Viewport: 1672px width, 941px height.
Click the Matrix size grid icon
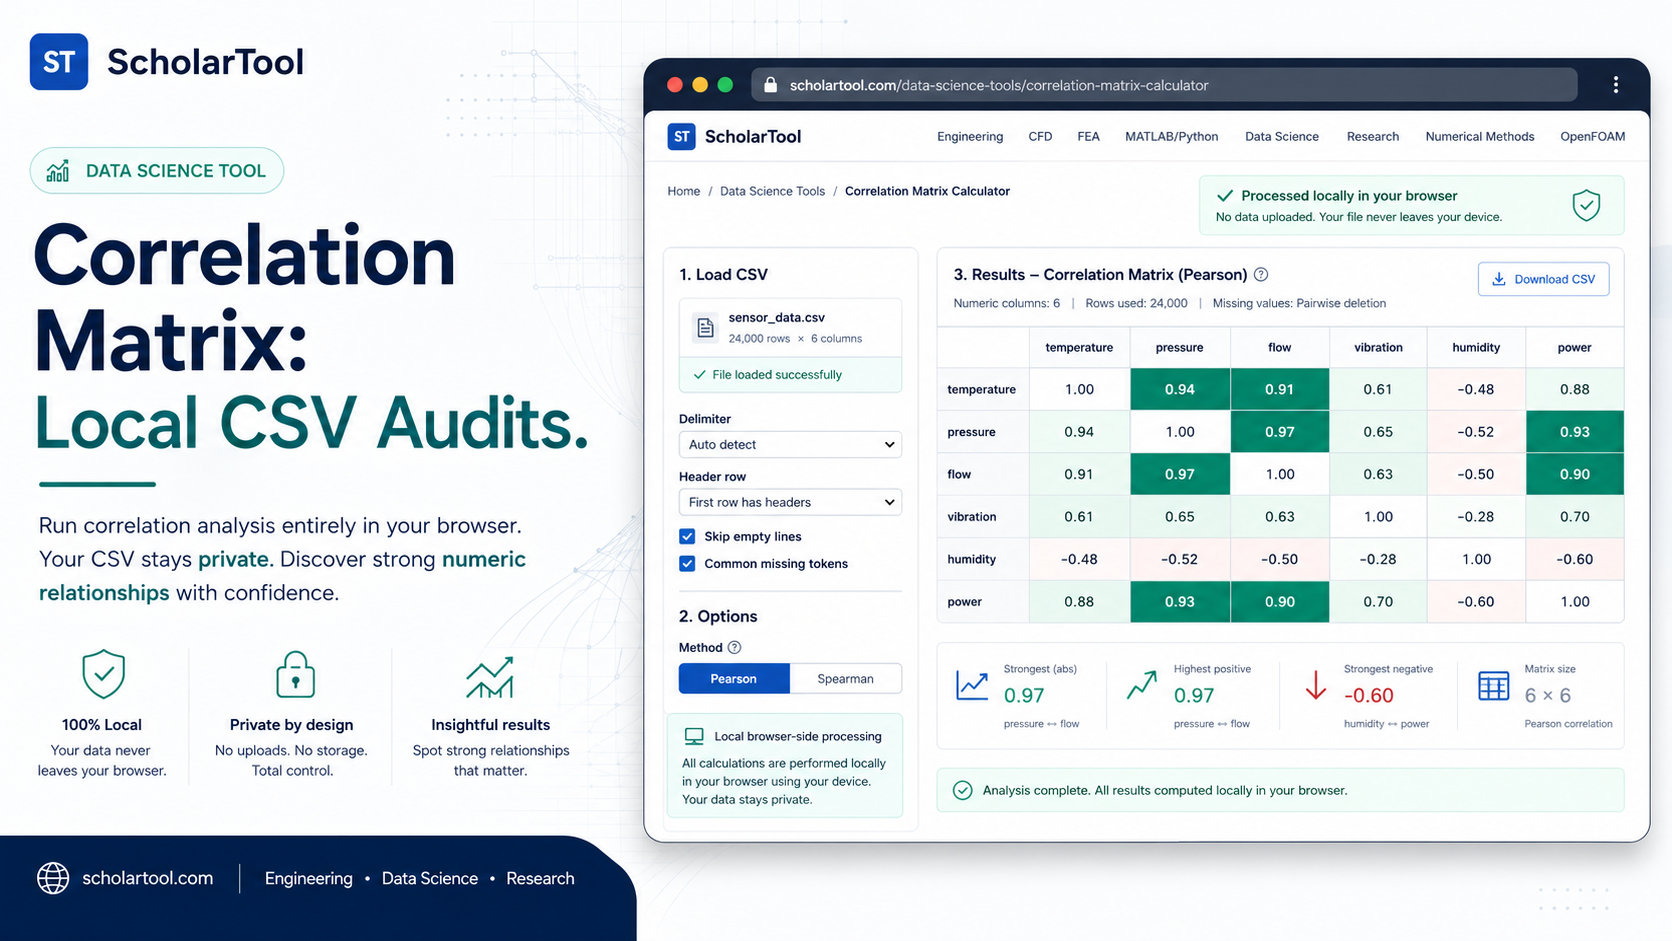click(x=1493, y=686)
